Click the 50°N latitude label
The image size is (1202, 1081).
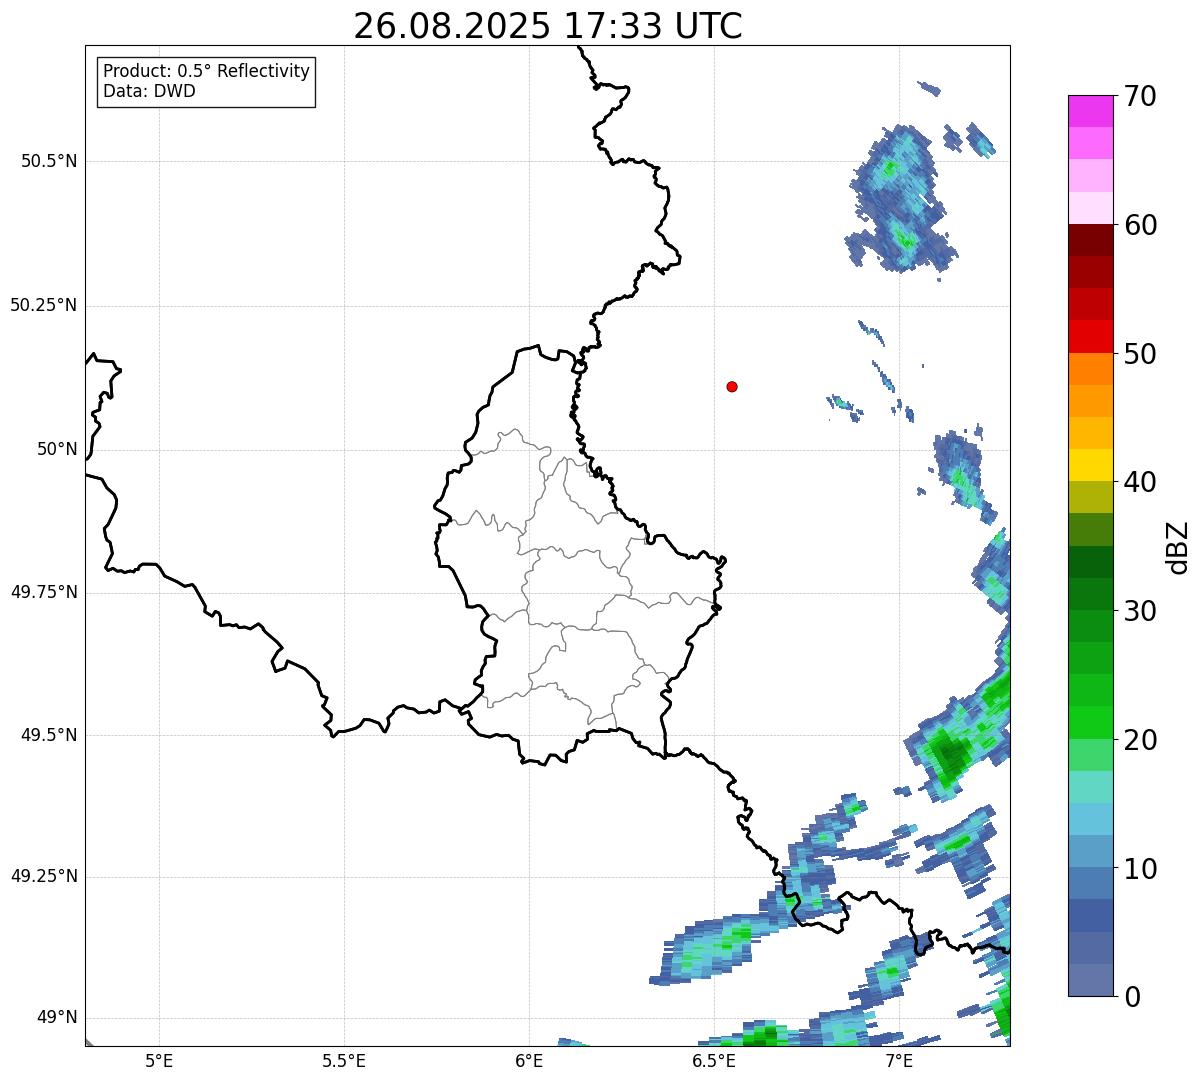point(58,449)
